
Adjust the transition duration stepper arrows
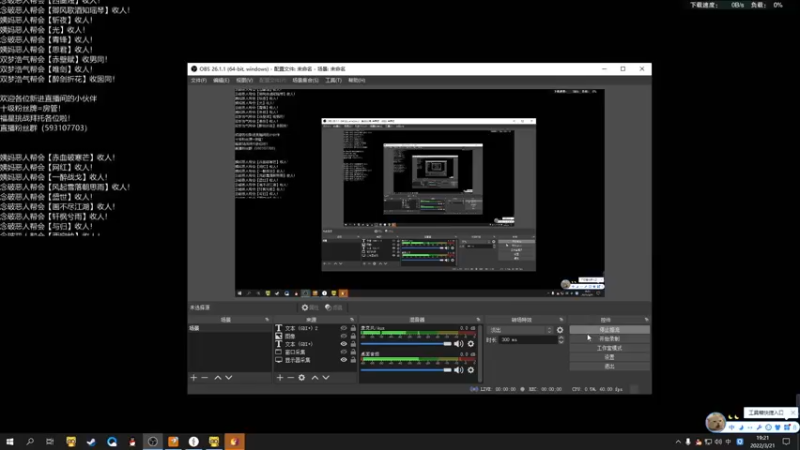(561, 340)
